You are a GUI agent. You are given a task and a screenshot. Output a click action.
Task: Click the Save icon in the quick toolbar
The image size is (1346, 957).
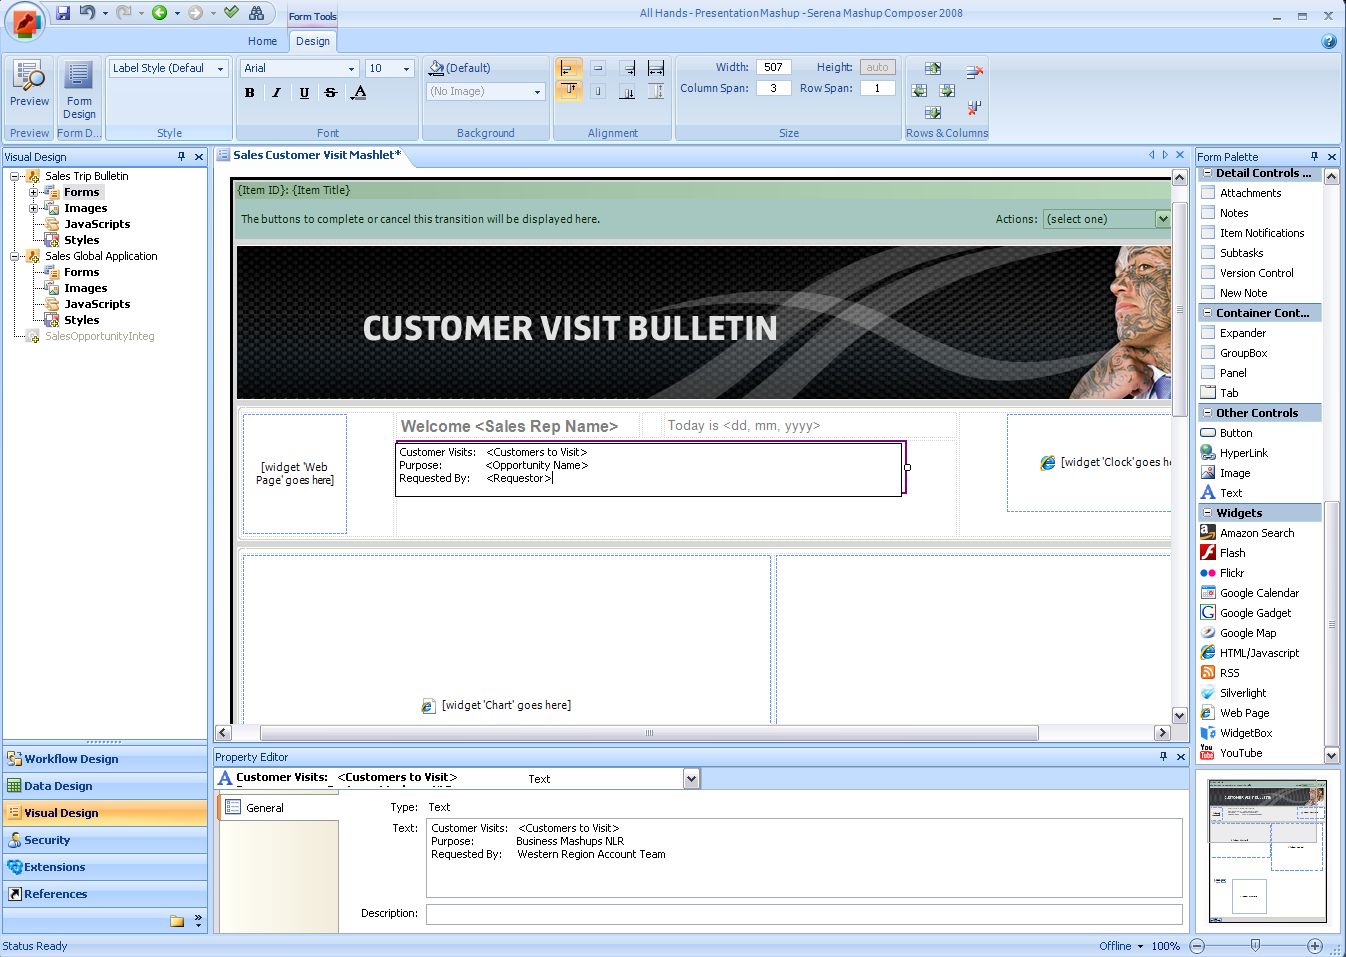coord(63,13)
